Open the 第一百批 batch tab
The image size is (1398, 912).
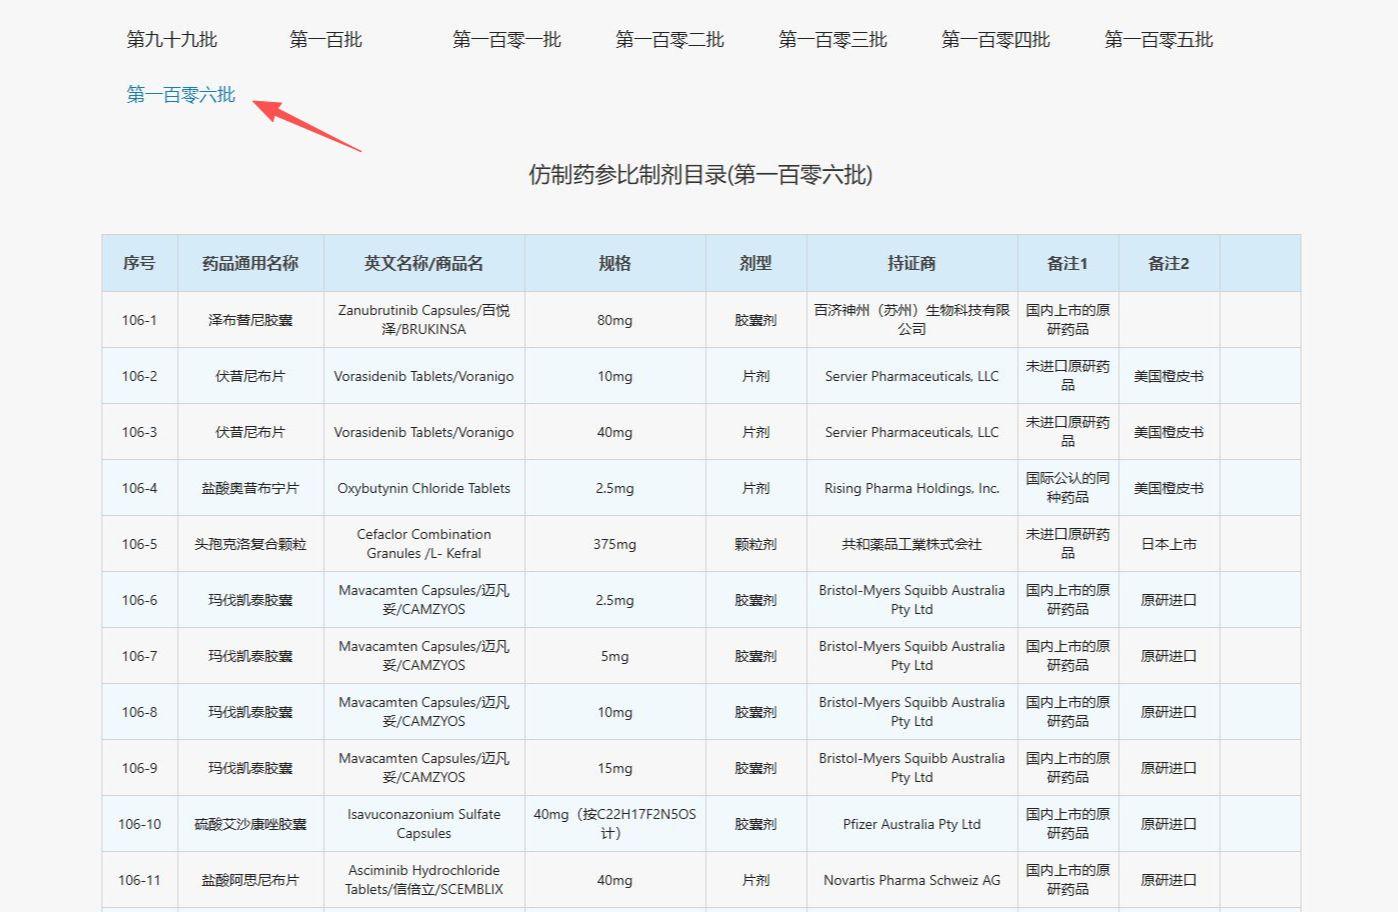click(325, 40)
